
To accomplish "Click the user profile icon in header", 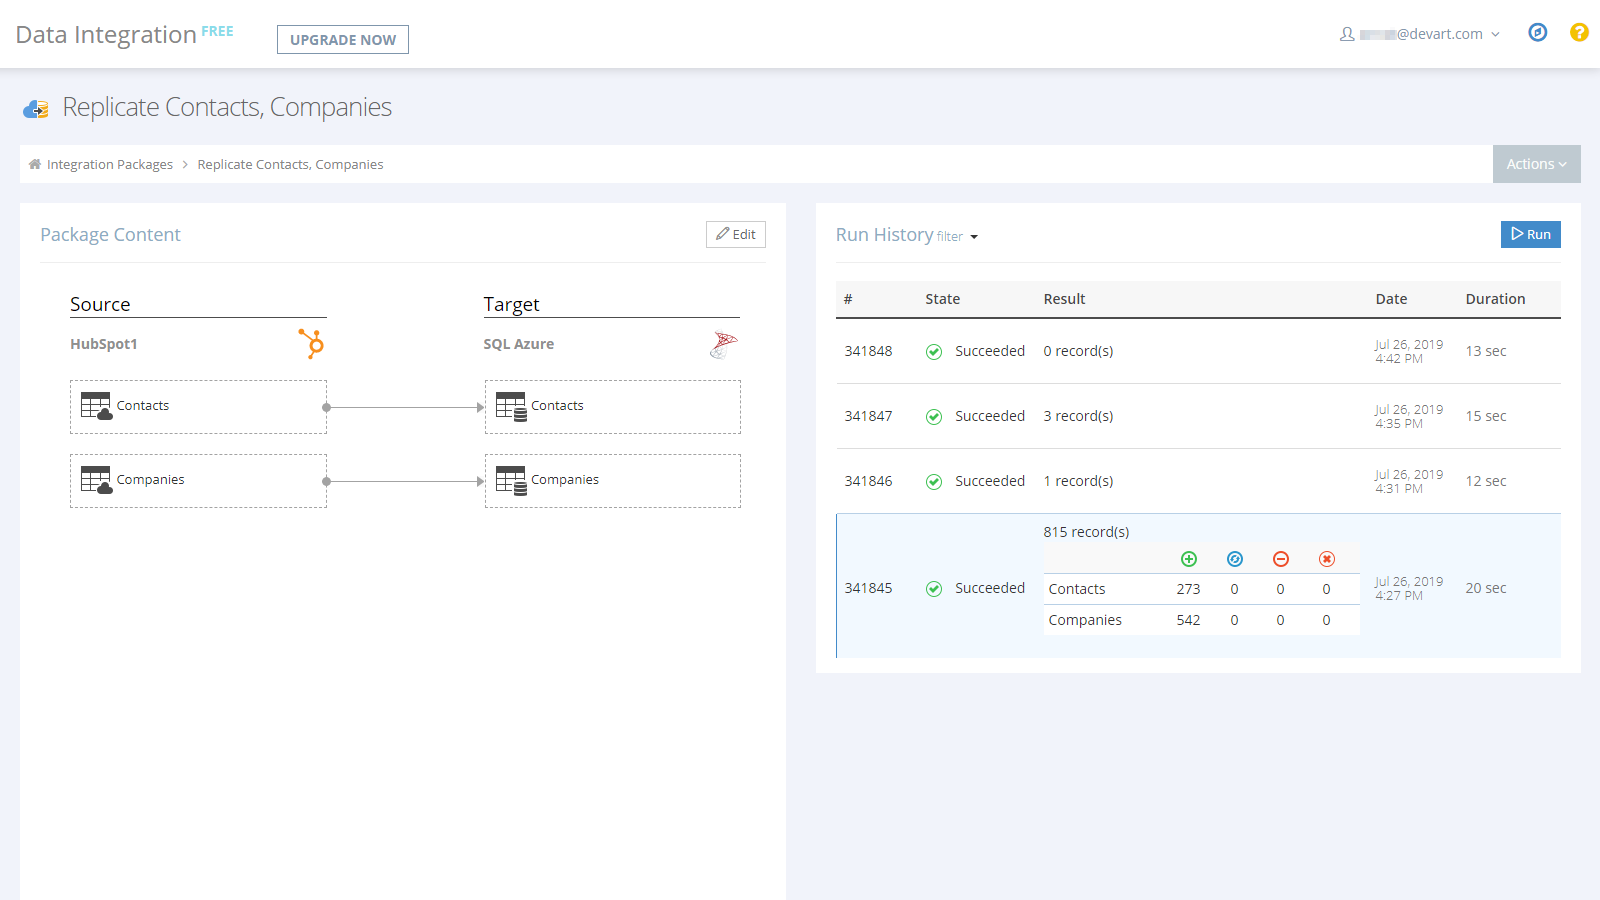I will pyautogui.click(x=1347, y=33).
